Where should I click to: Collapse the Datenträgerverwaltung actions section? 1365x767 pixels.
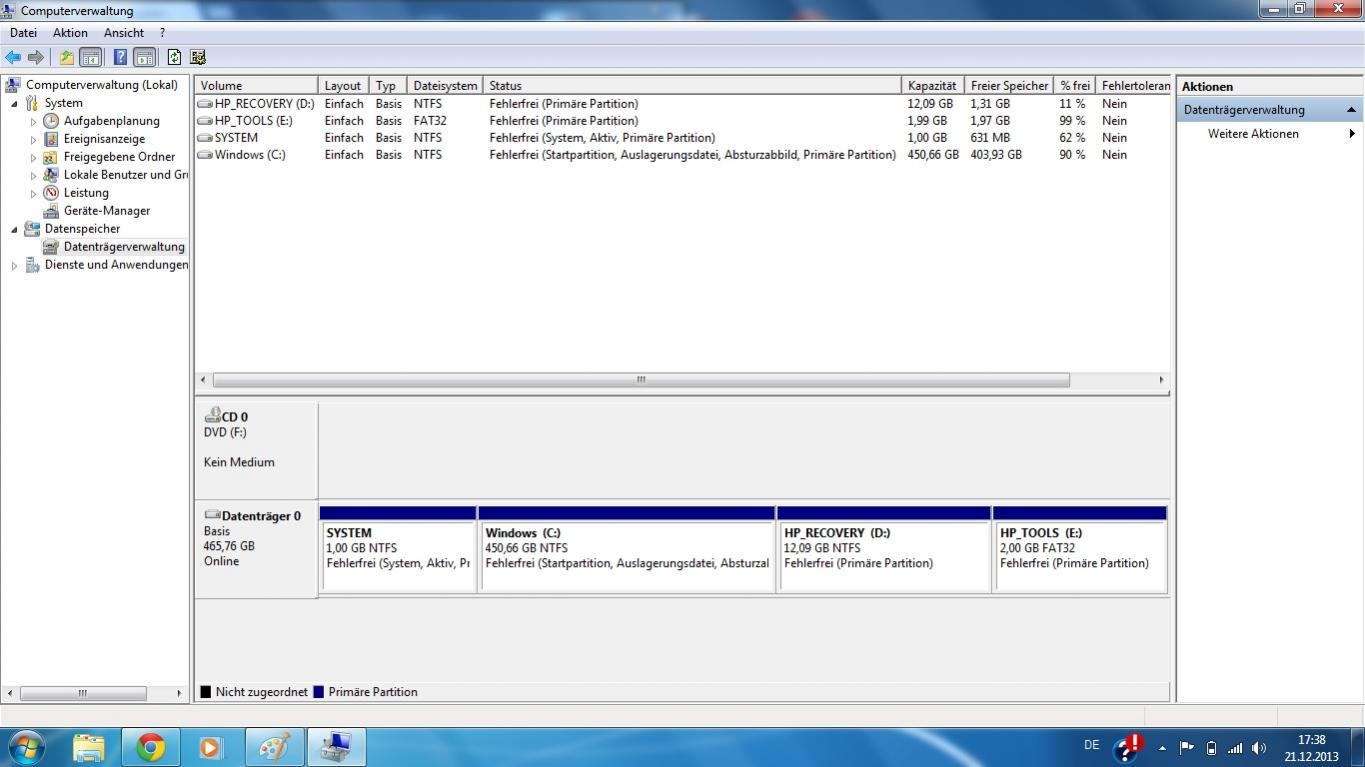(1351, 110)
